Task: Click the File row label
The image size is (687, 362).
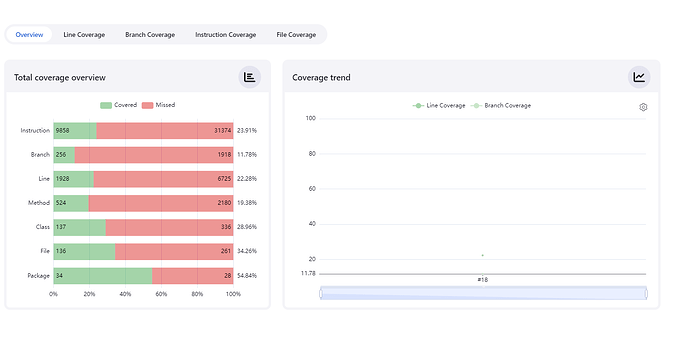Action: [x=45, y=251]
